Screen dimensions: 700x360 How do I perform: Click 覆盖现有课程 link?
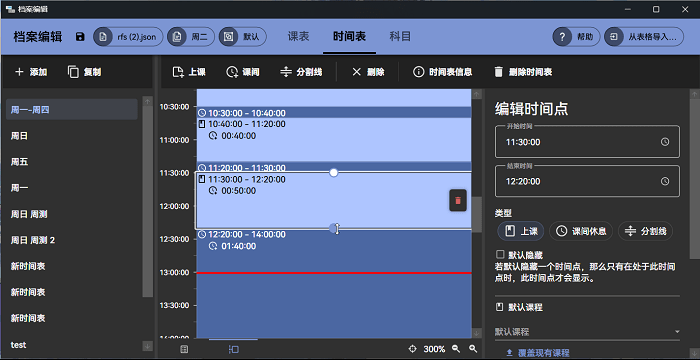tap(538, 353)
